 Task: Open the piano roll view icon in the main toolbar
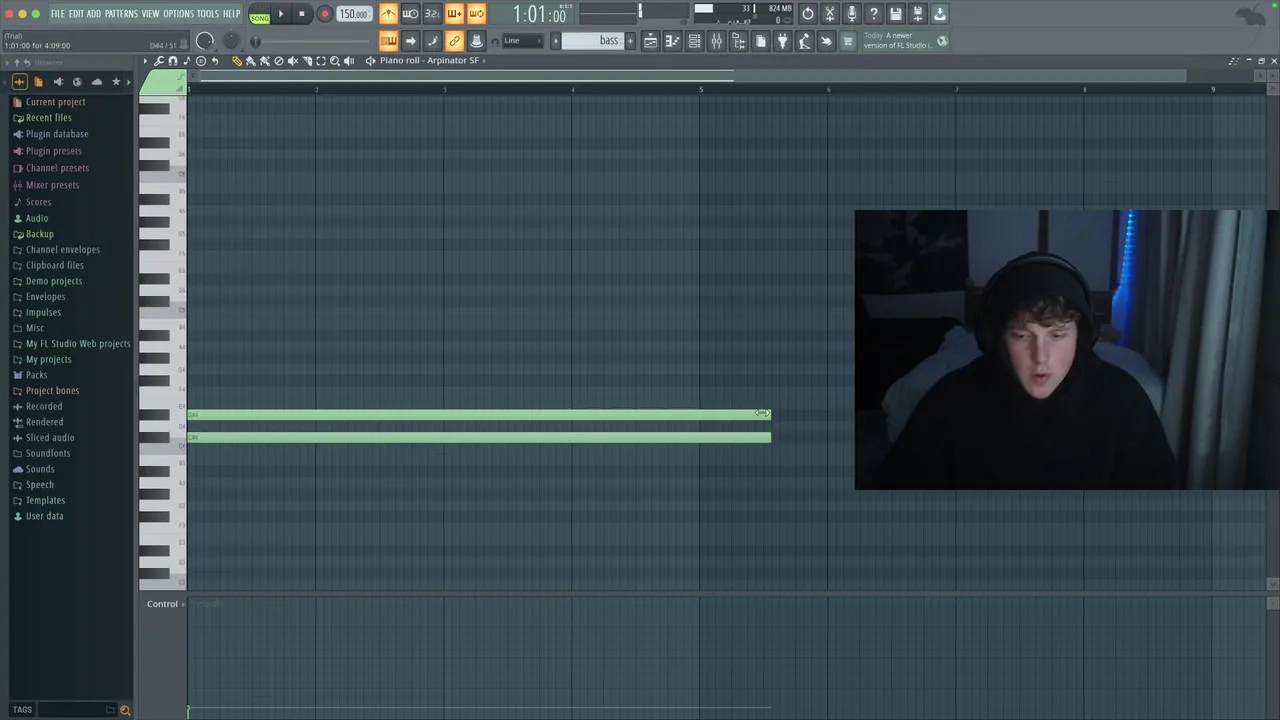pos(672,41)
